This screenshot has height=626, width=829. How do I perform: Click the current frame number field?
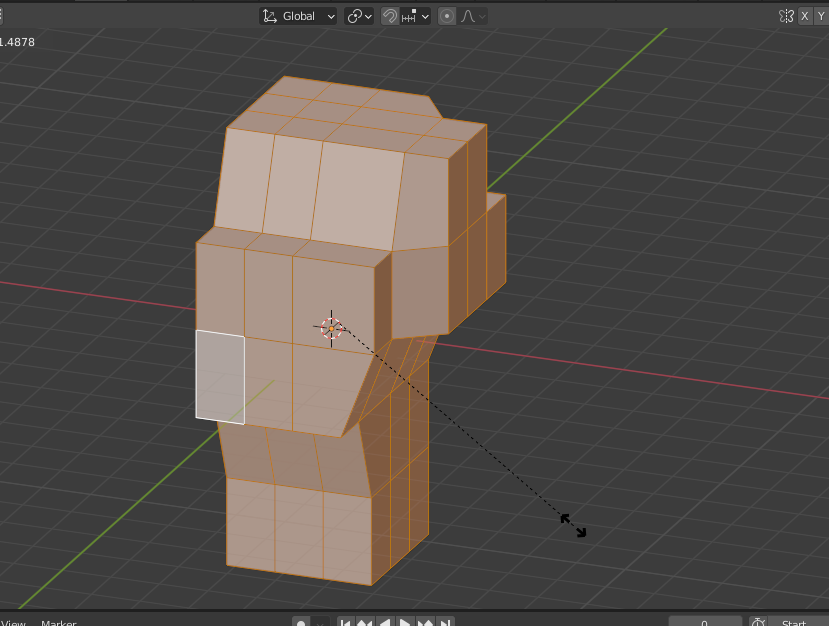pos(705,623)
